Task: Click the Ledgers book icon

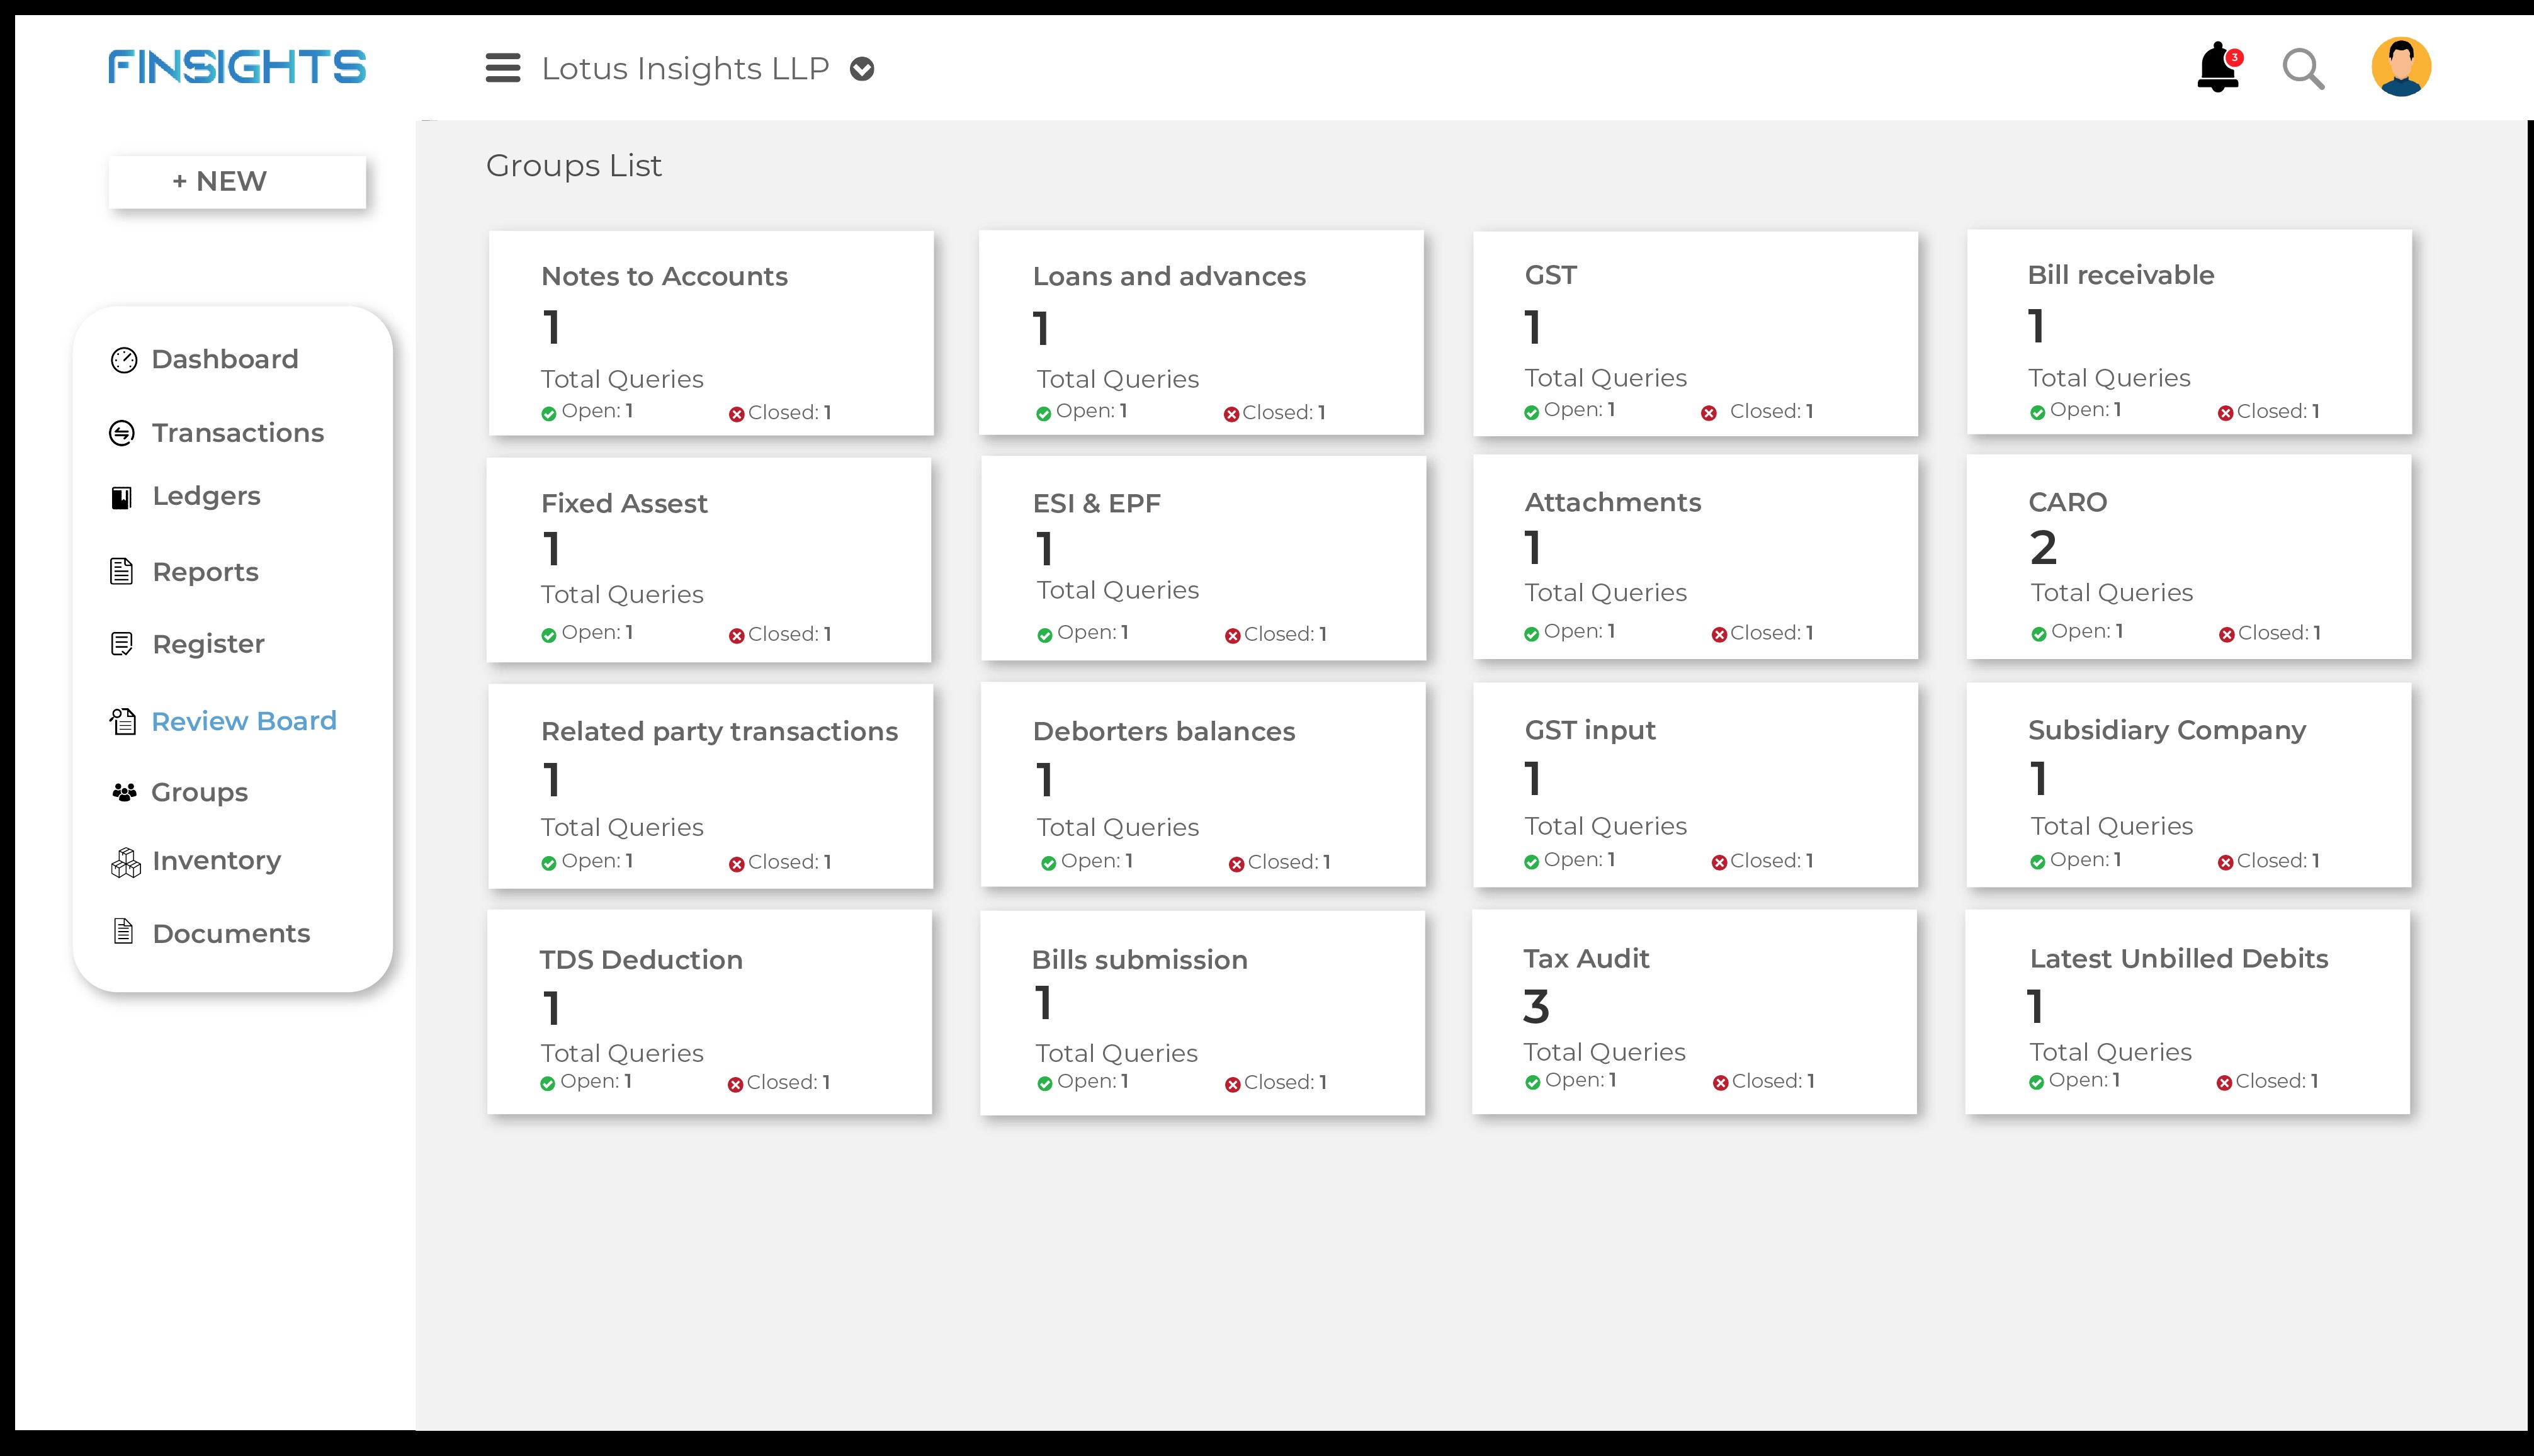Action: [x=122, y=497]
